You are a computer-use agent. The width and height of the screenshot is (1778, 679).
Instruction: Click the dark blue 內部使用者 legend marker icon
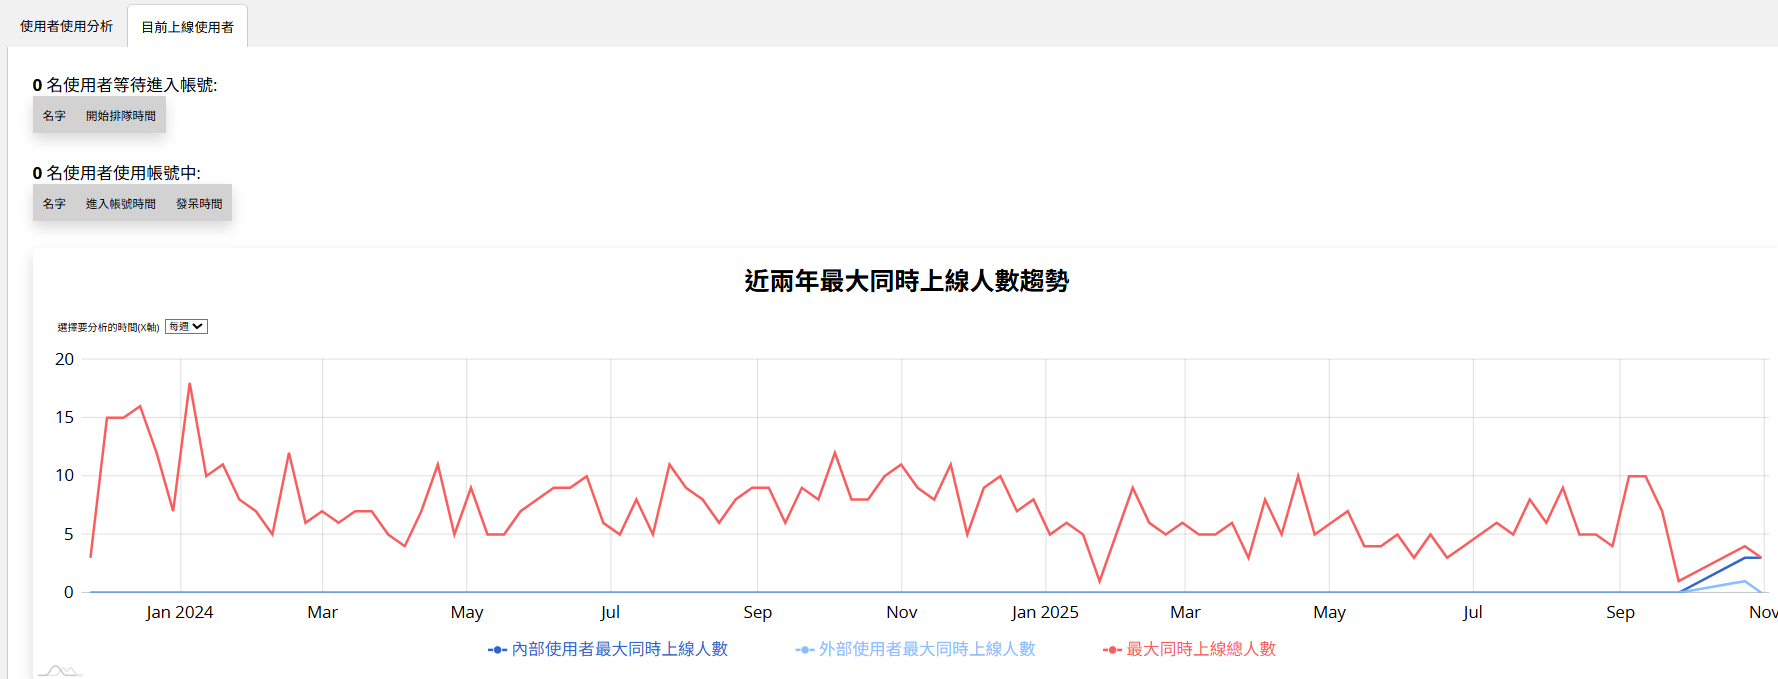point(497,650)
